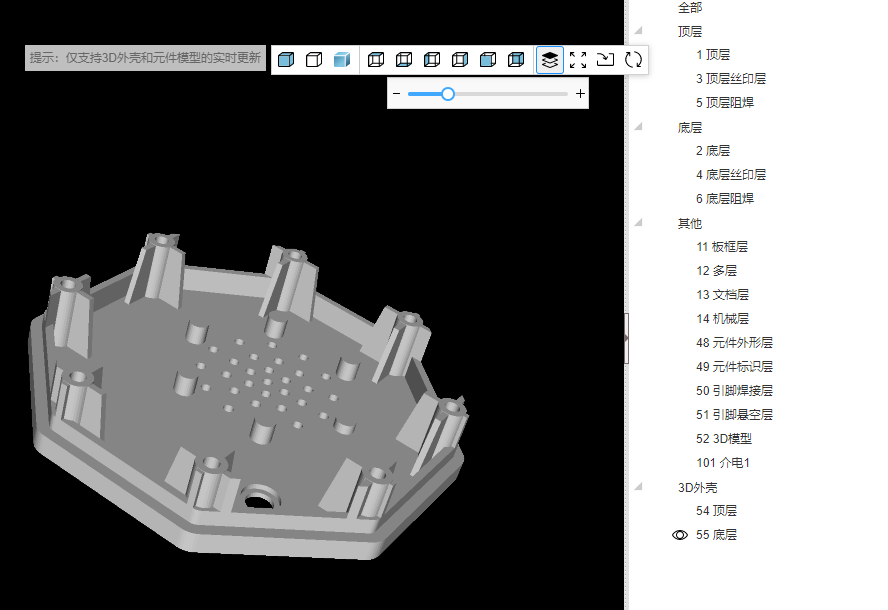
Task: Select layer 2 底层
Action: [x=713, y=151]
